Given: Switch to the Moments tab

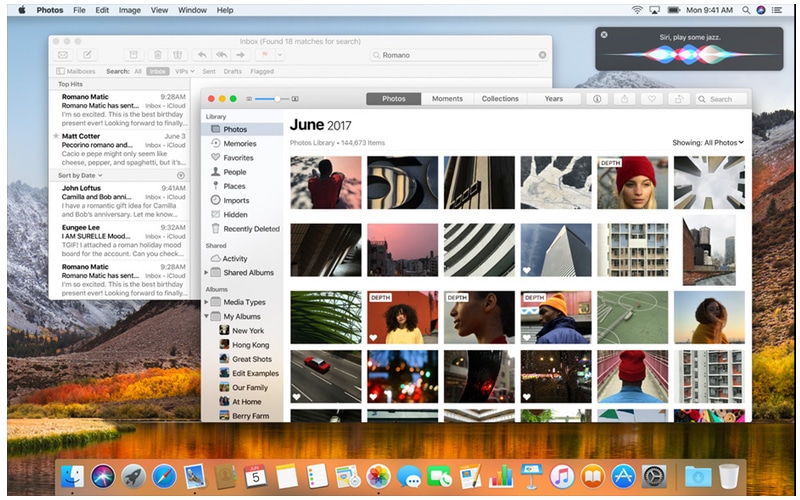Looking at the screenshot, I should (x=447, y=99).
